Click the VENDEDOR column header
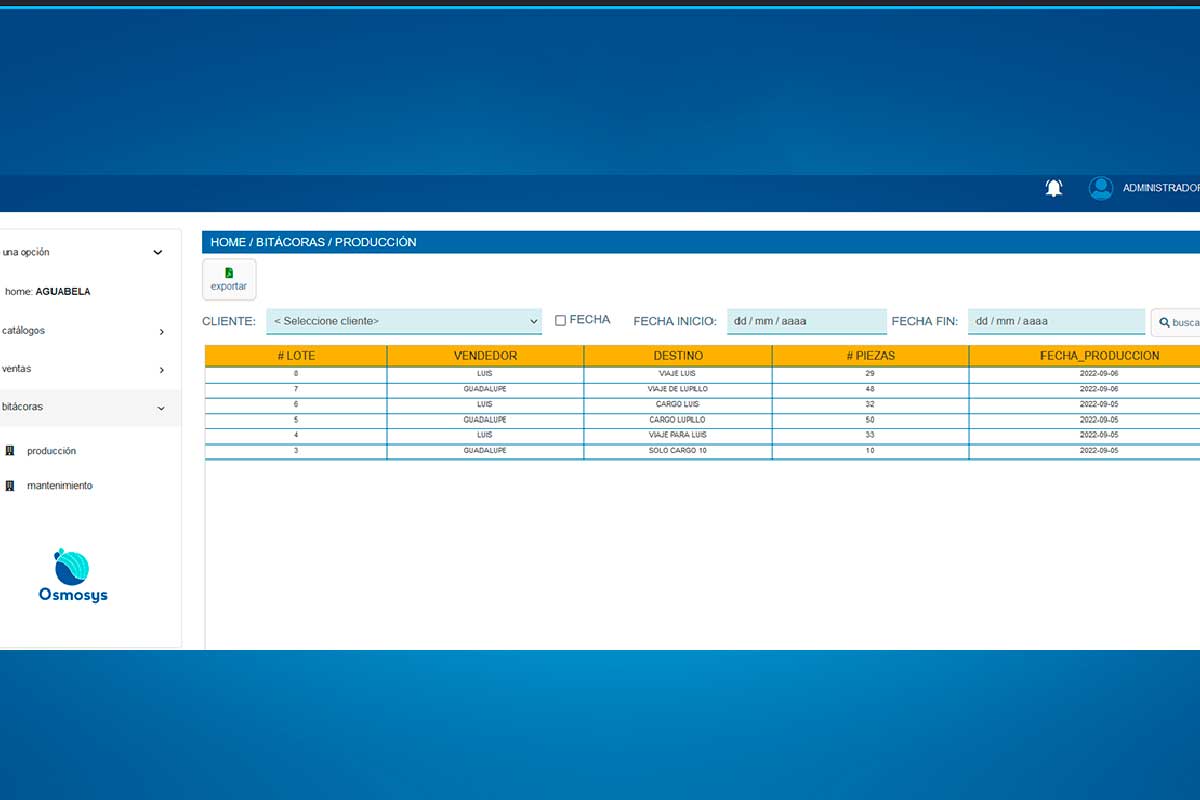This screenshot has height=800, width=1200. tap(485, 355)
